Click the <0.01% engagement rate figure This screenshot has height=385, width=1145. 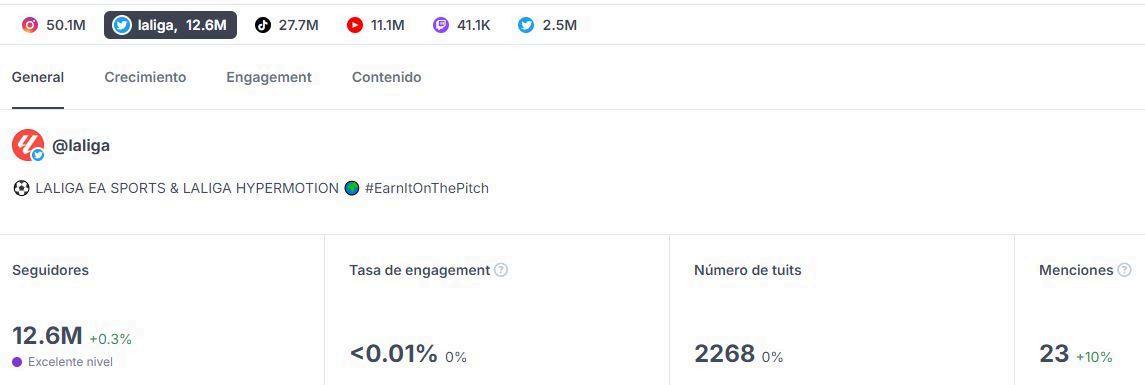[x=394, y=354]
